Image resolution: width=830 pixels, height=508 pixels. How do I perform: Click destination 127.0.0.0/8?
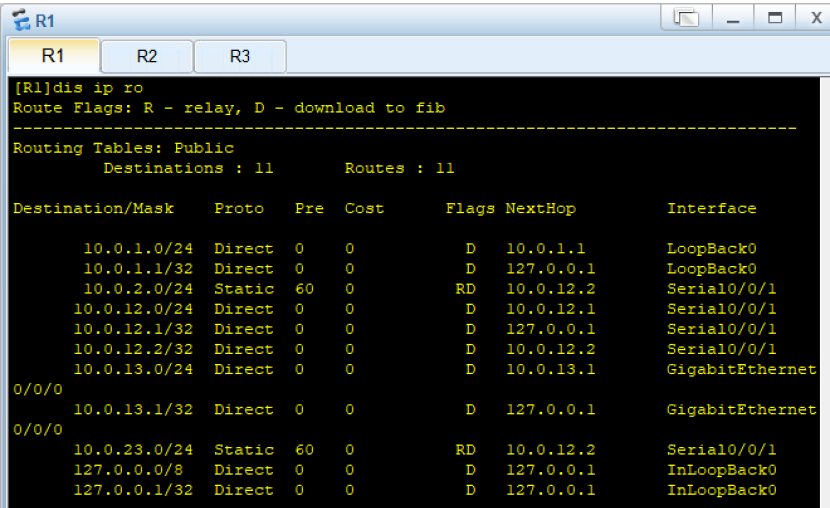(128, 470)
